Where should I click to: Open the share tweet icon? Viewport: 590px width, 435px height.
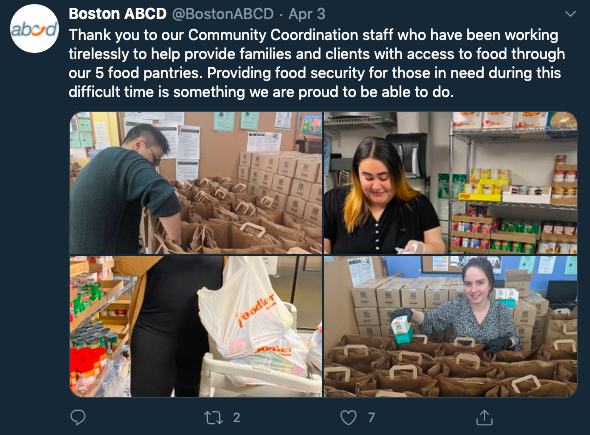click(x=484, y=417)
